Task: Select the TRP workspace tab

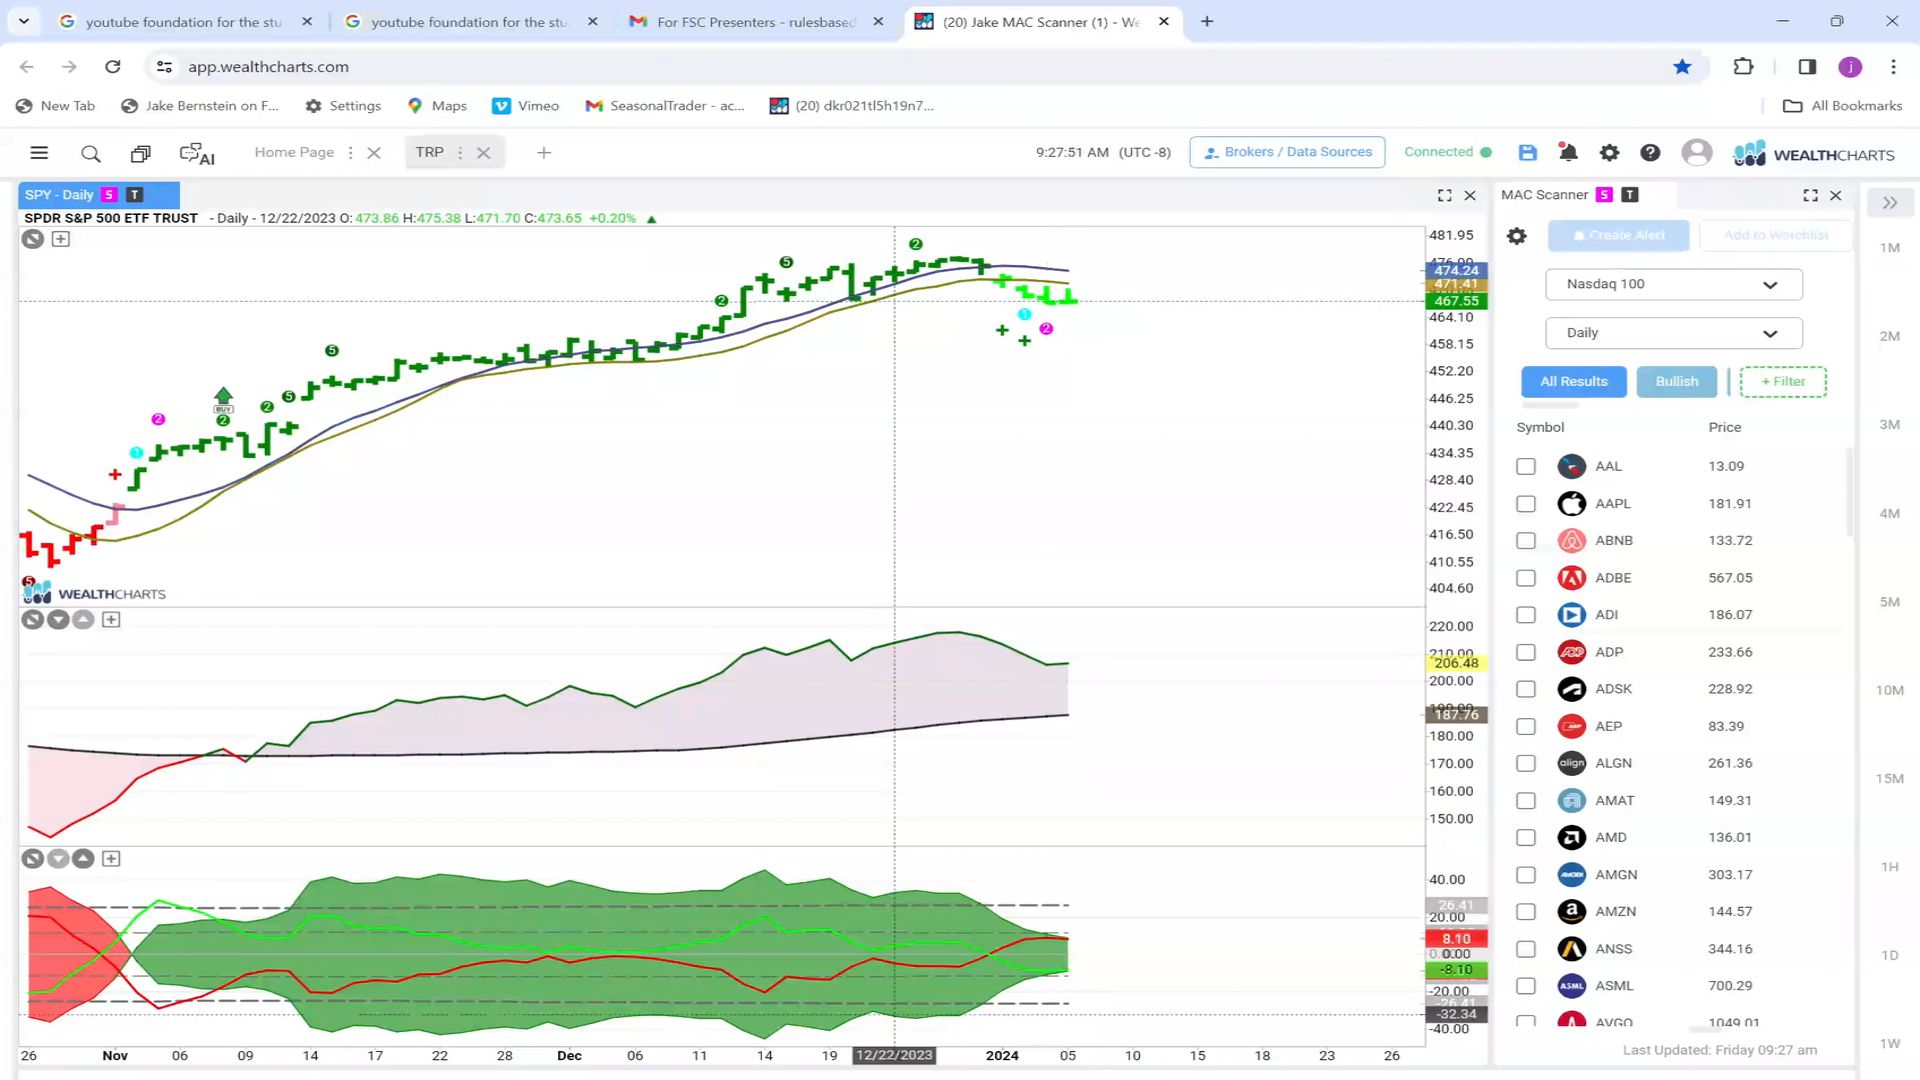Action: tap(430, 152)
